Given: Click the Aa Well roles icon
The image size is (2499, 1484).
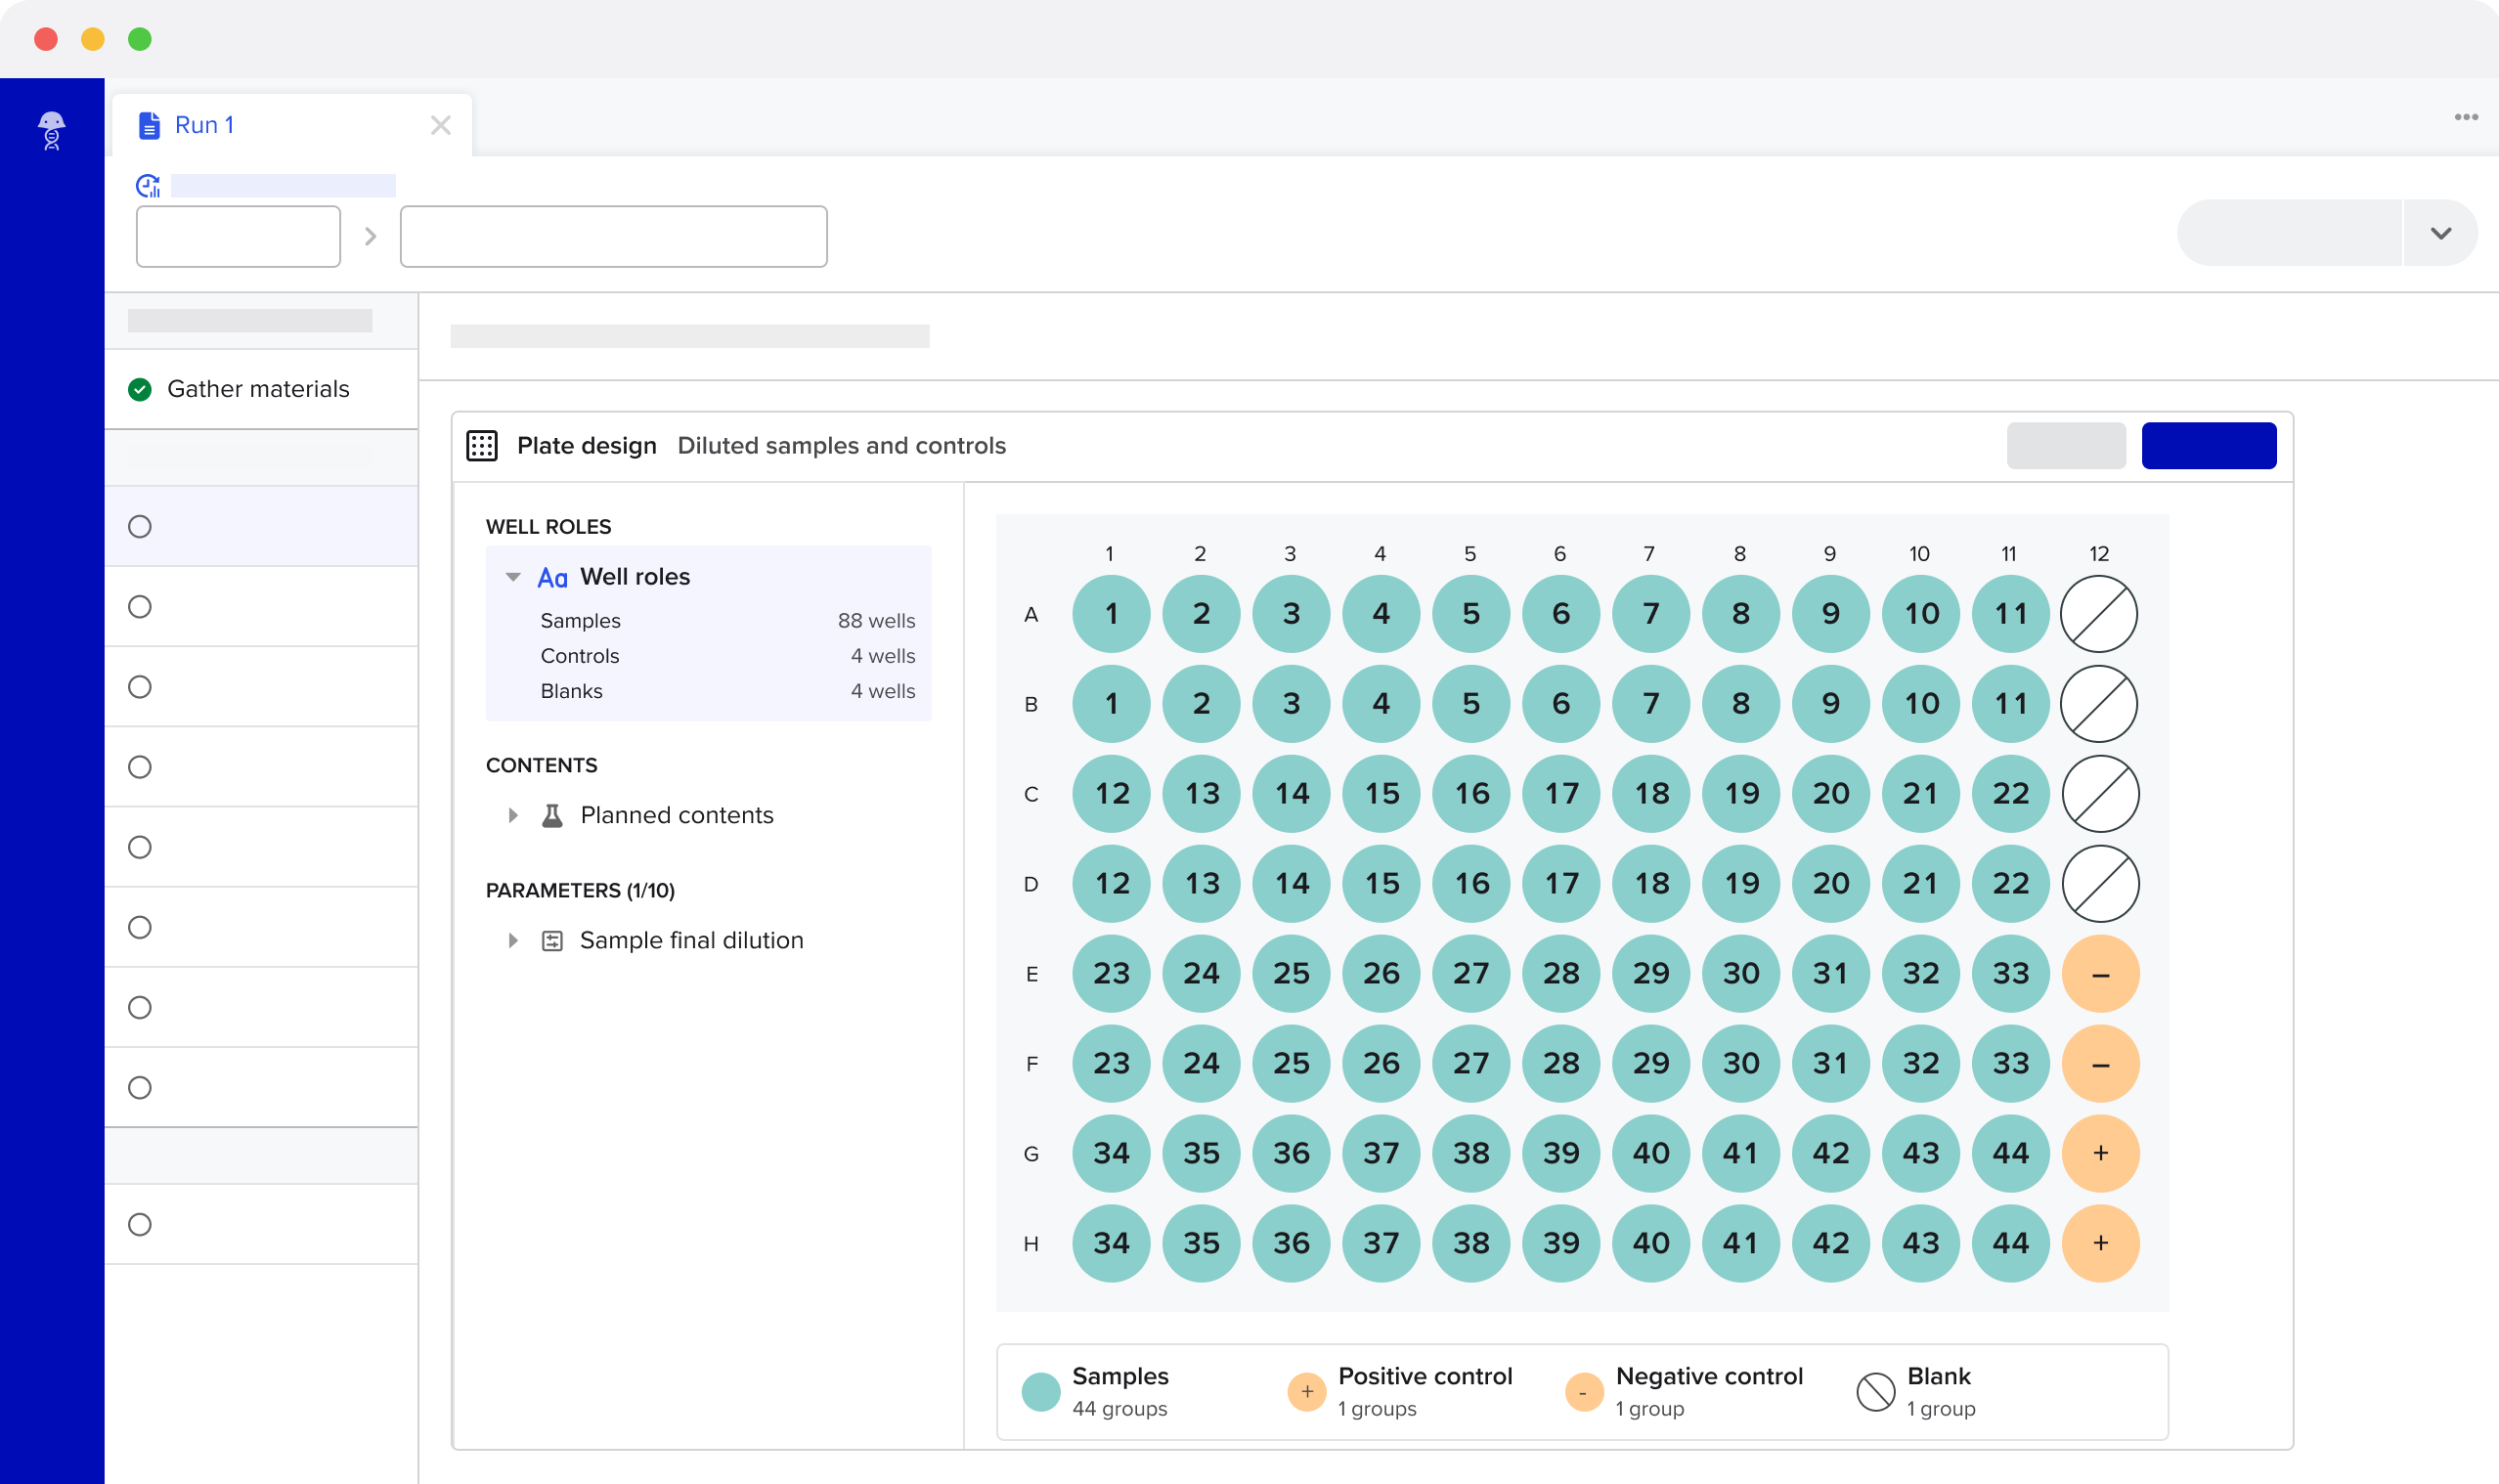Looking at the screenshot, I should (552, 578).
